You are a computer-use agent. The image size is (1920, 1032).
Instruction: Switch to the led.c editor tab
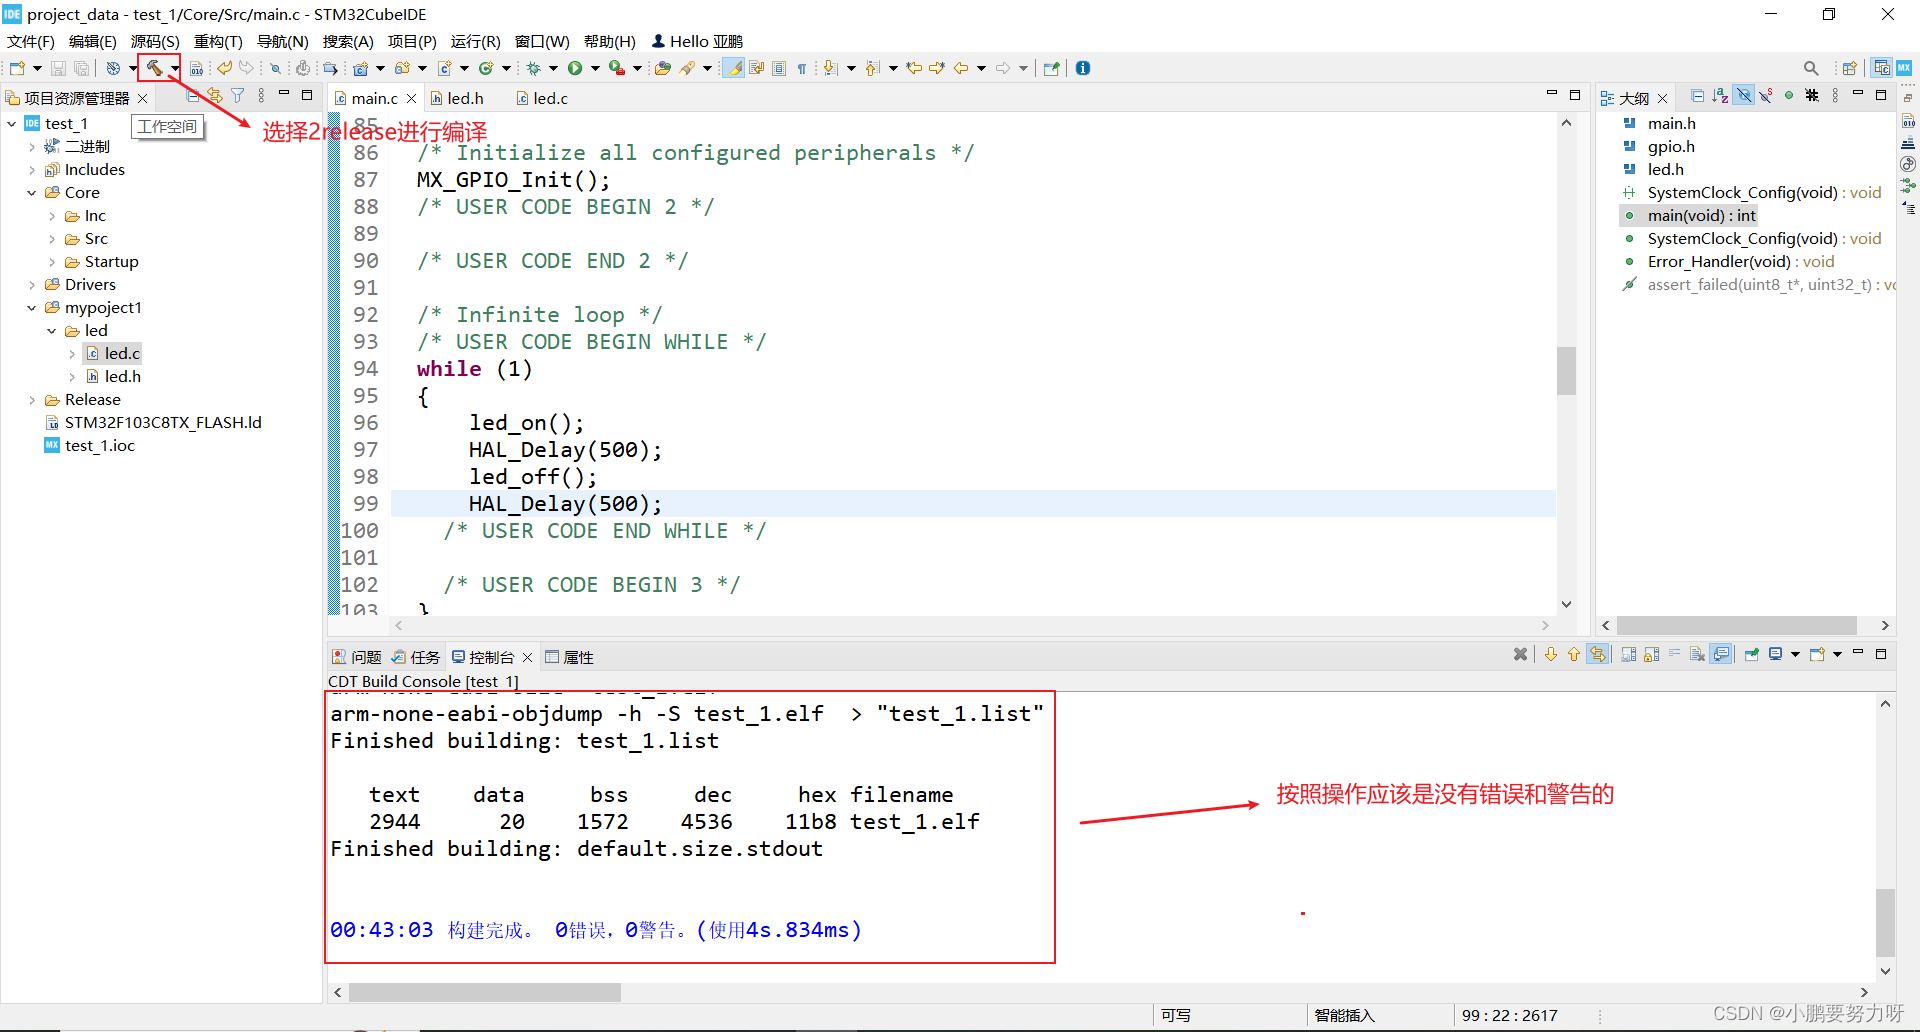point(542,98)
